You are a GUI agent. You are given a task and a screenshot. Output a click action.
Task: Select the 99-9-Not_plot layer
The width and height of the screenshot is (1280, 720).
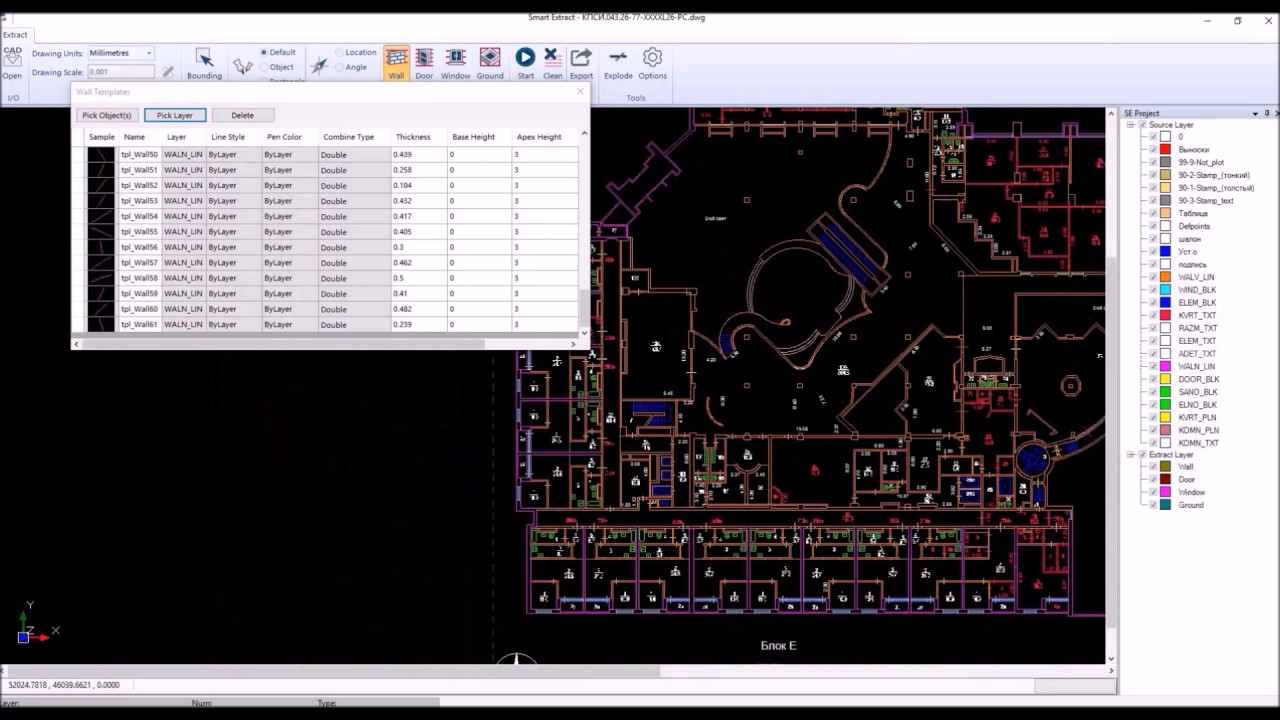coord(1201,162)
